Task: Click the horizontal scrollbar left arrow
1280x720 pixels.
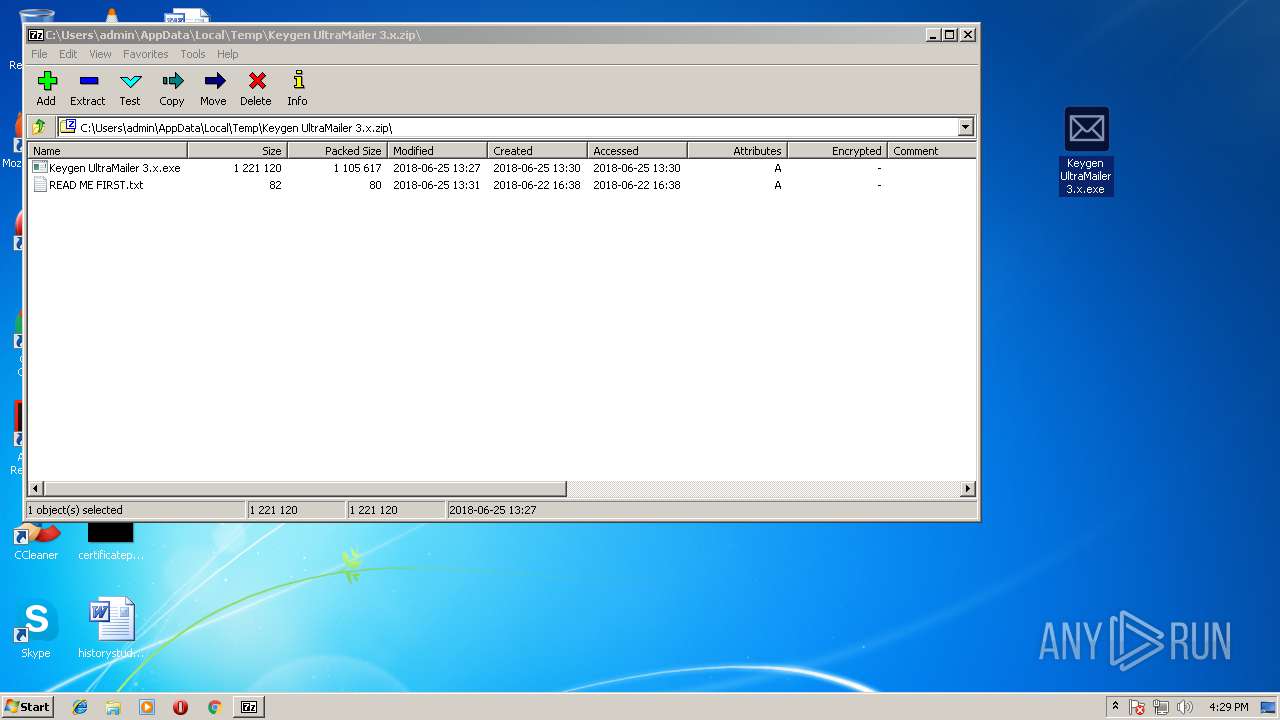Action: pyautogui.click(x=36, y=489)
